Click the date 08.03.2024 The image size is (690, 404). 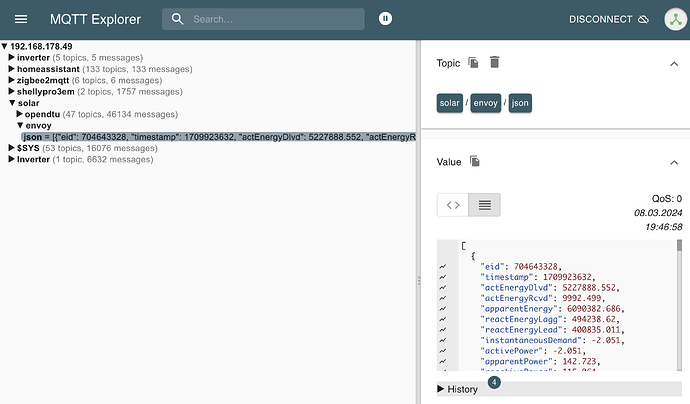(658, 213)
